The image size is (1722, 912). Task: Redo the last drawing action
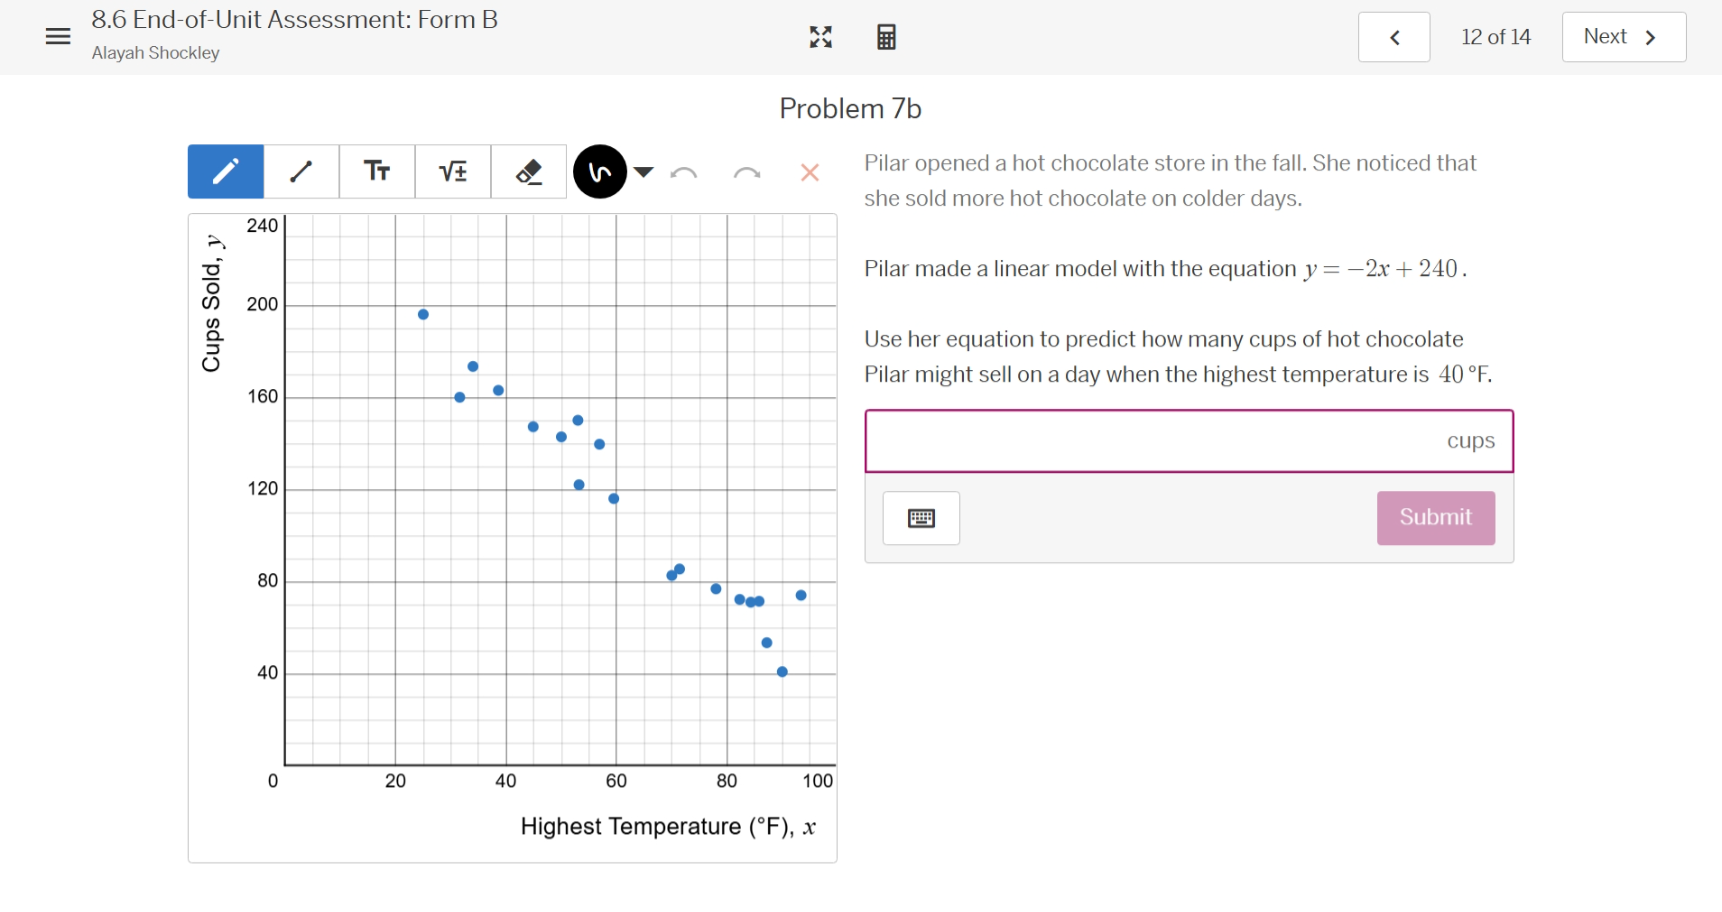746,173
